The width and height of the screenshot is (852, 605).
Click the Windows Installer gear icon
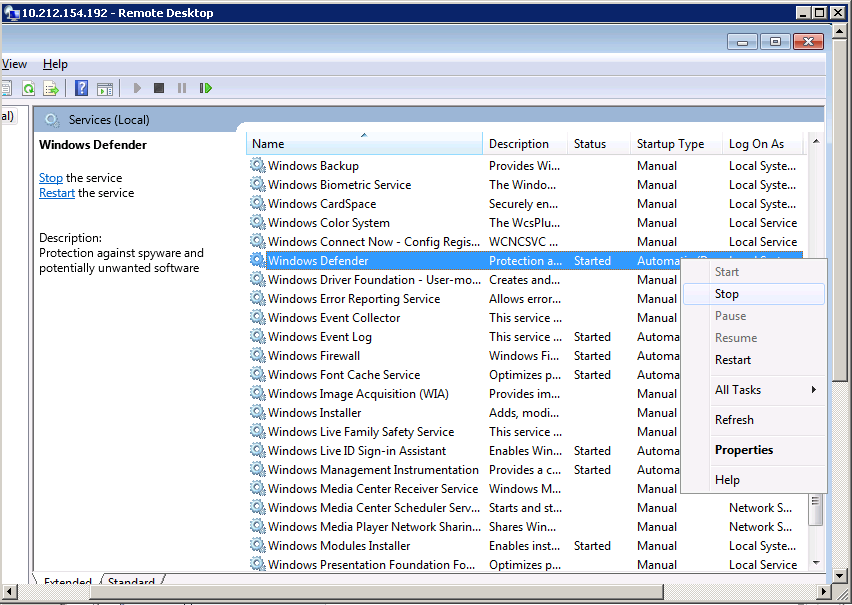(257, 413)
